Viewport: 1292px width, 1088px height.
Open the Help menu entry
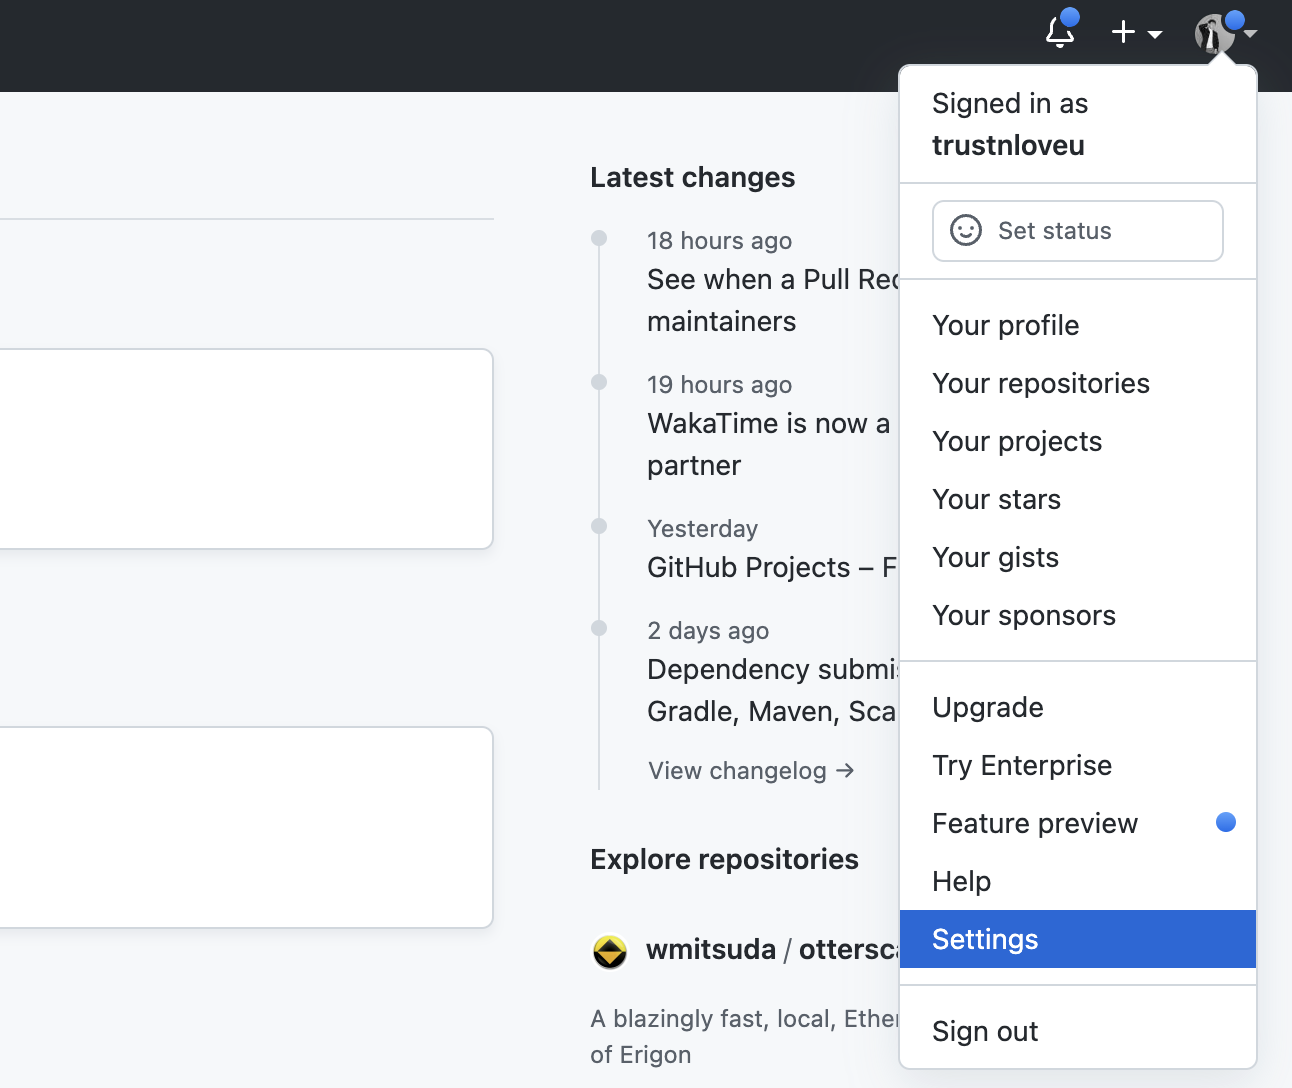(1078, 881)
